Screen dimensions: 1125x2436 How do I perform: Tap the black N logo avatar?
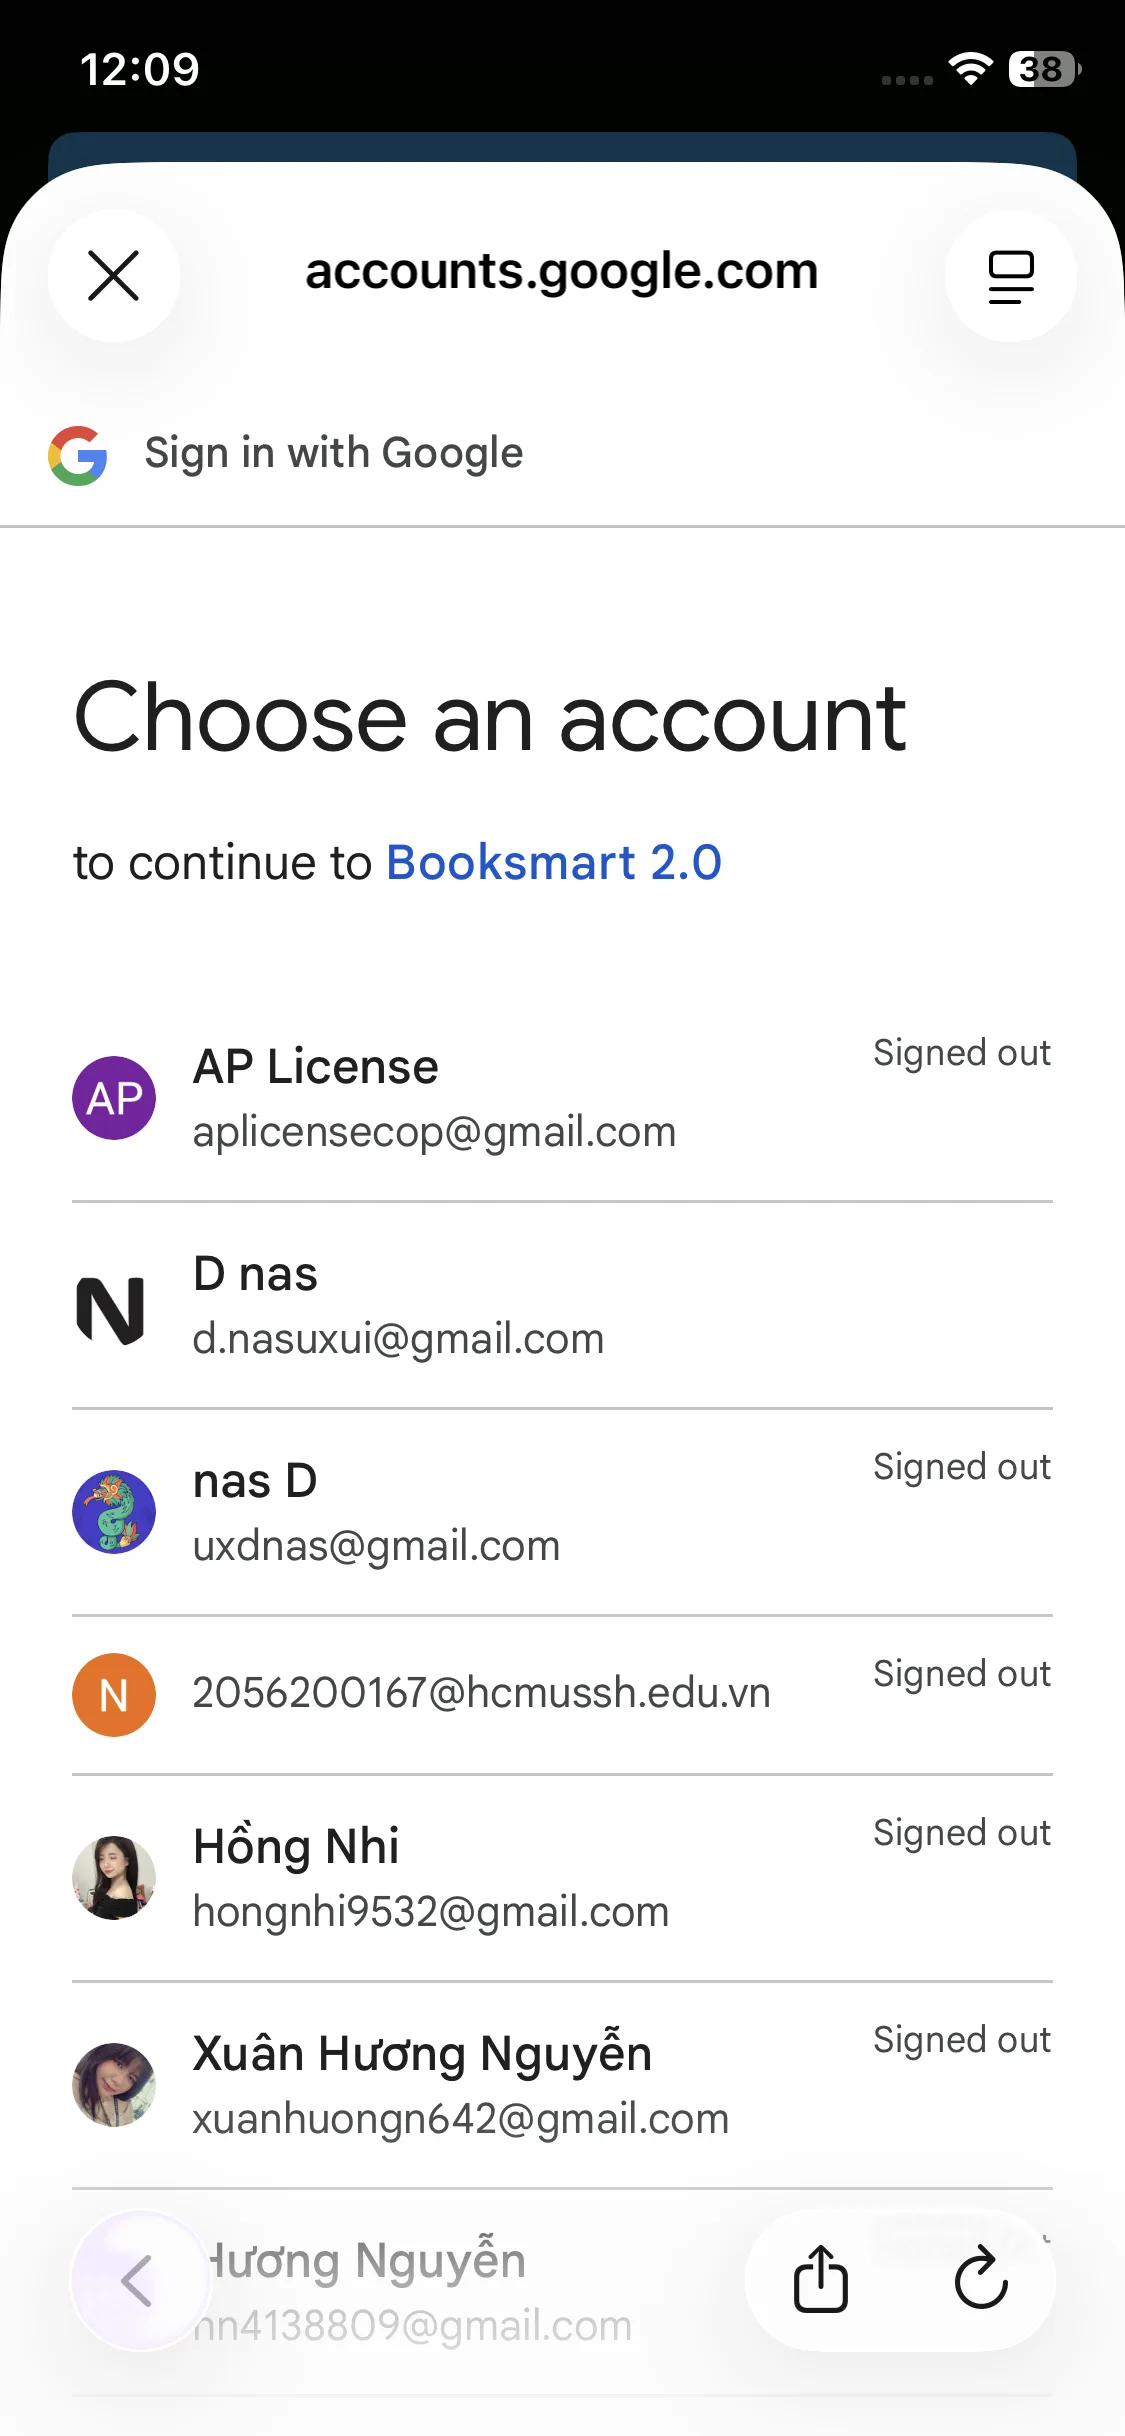point(111,1310)
